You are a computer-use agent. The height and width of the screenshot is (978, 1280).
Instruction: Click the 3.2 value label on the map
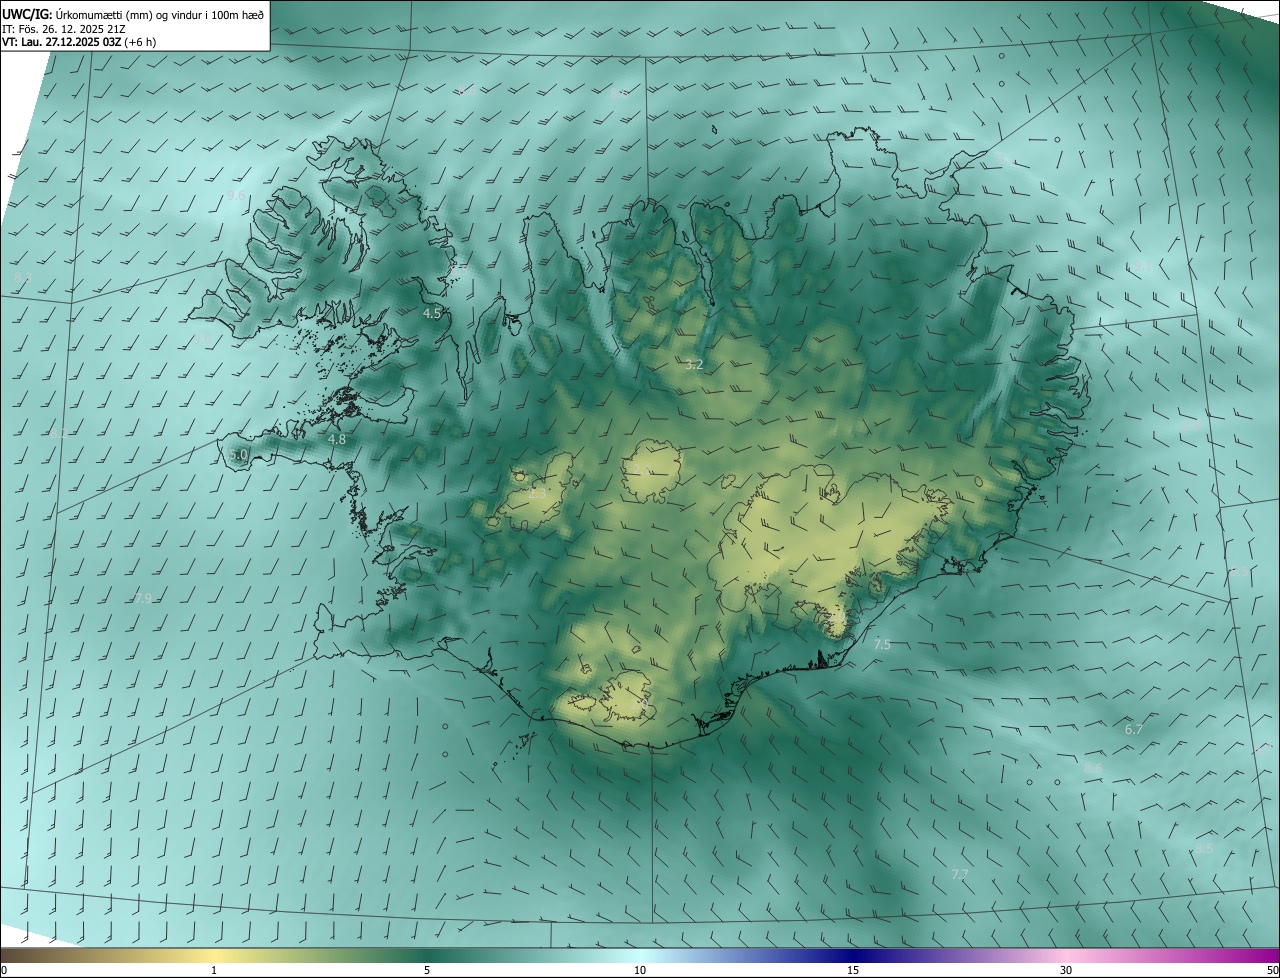click(x=695, y=365)
